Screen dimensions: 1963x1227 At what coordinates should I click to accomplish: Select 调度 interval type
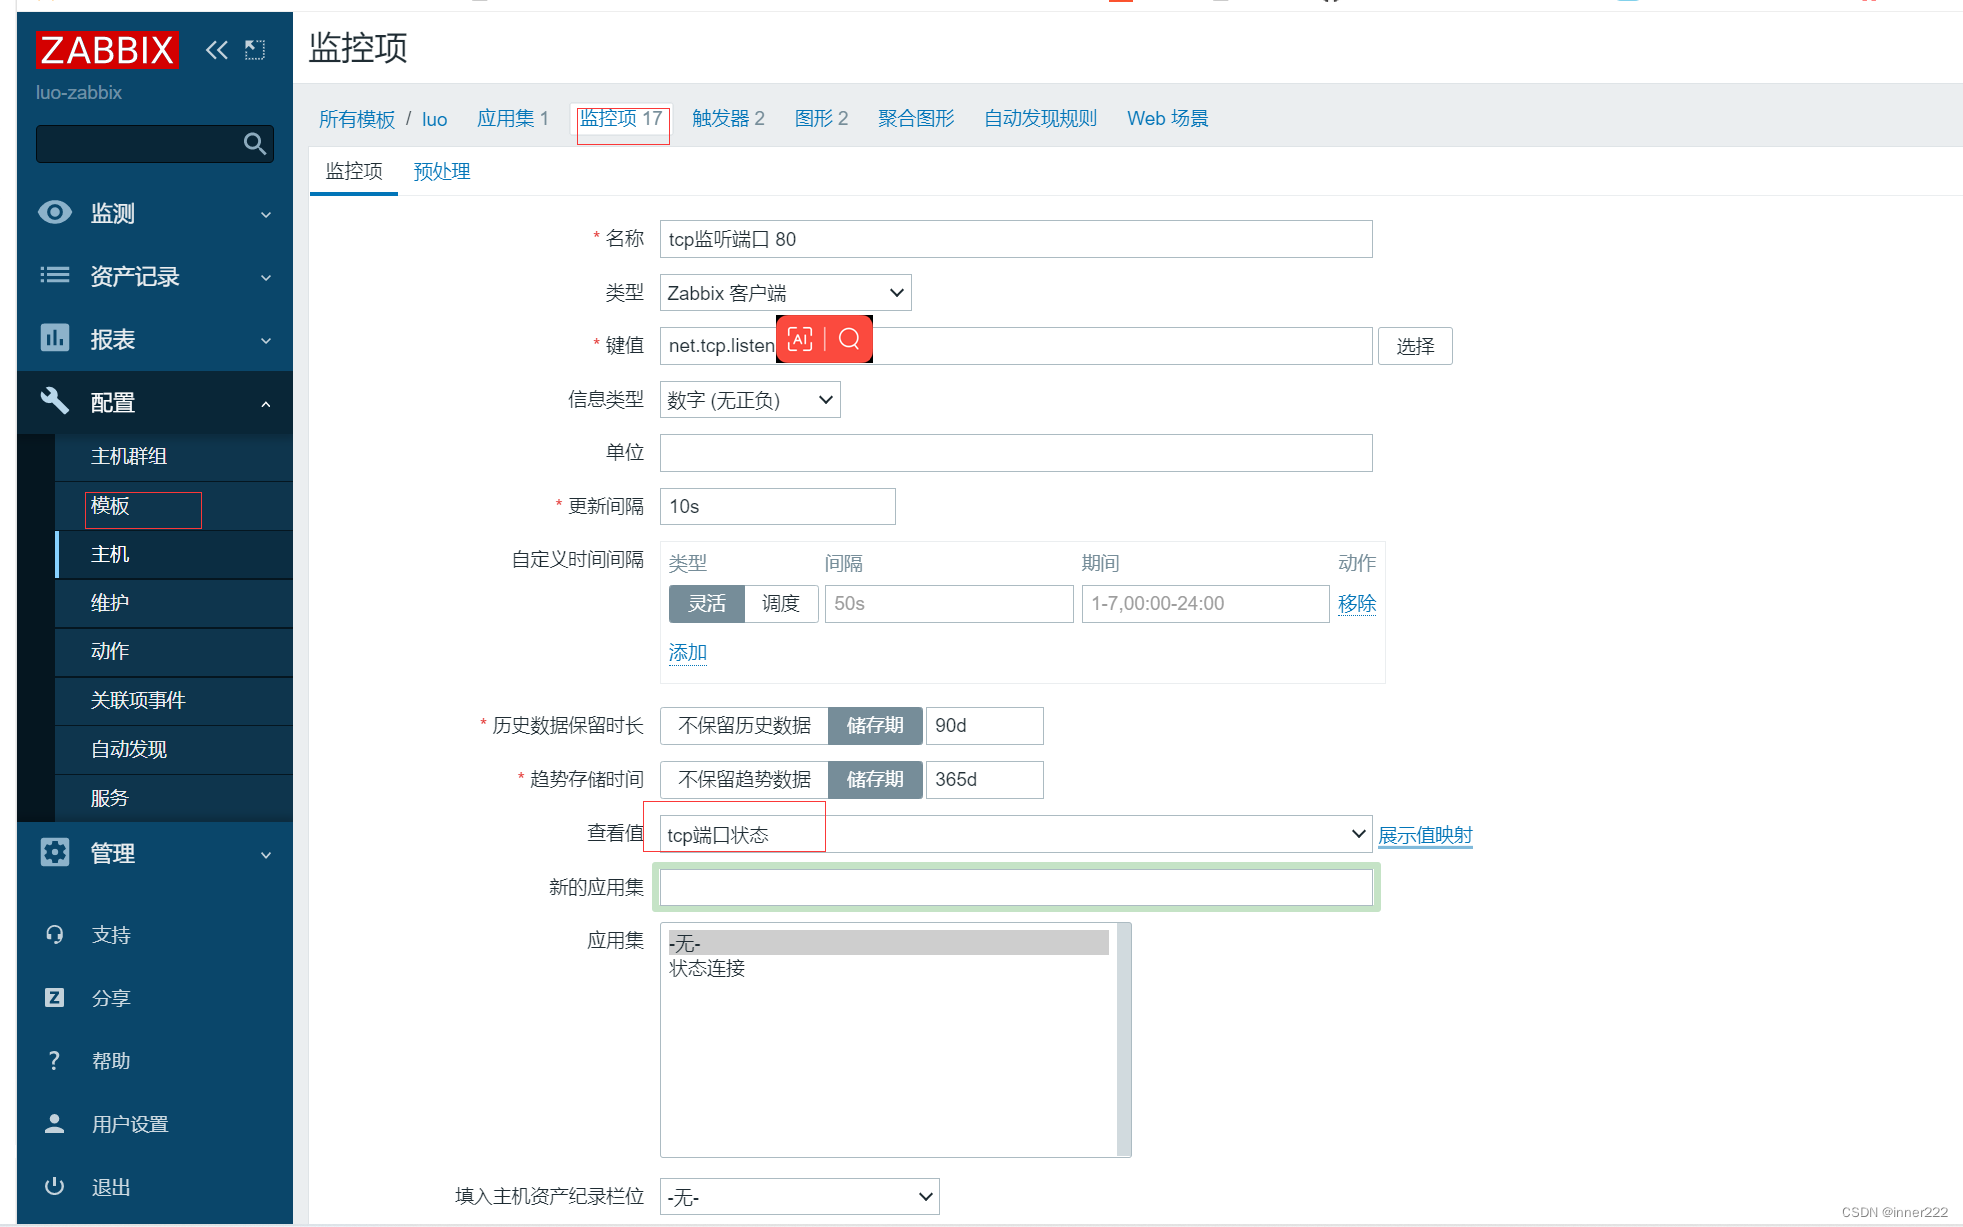point(781,604)
